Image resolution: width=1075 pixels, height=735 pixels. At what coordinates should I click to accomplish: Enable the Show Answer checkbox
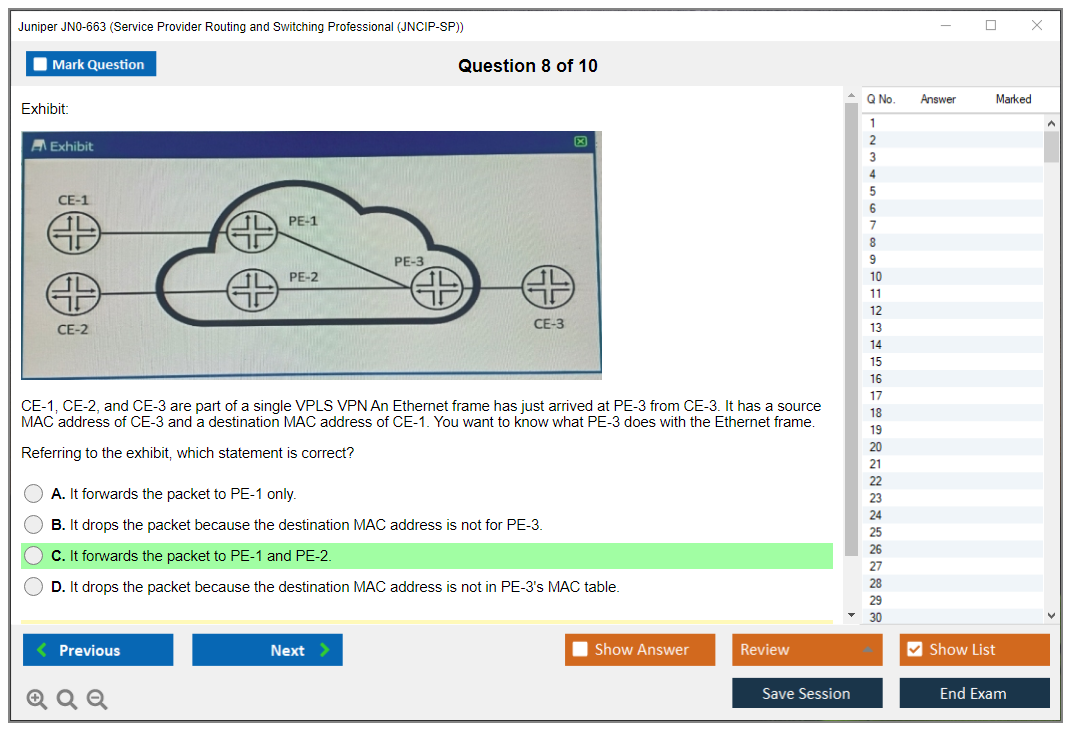[x=581, y=650]
